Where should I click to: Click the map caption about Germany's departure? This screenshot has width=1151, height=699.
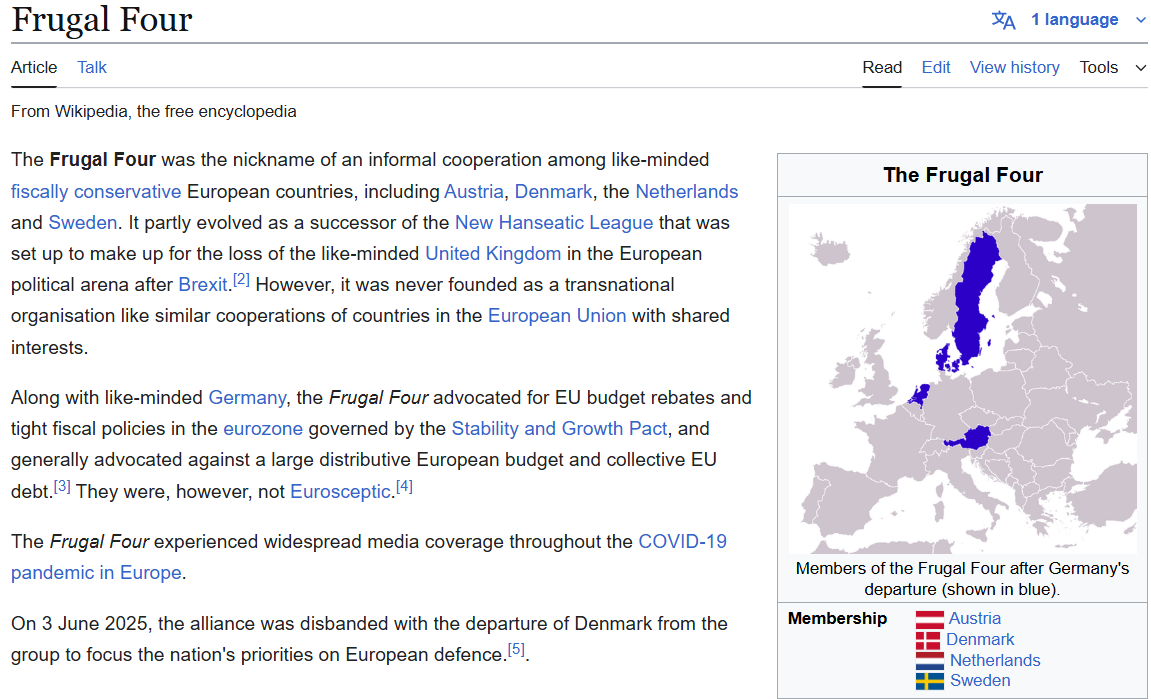(962, 579)
